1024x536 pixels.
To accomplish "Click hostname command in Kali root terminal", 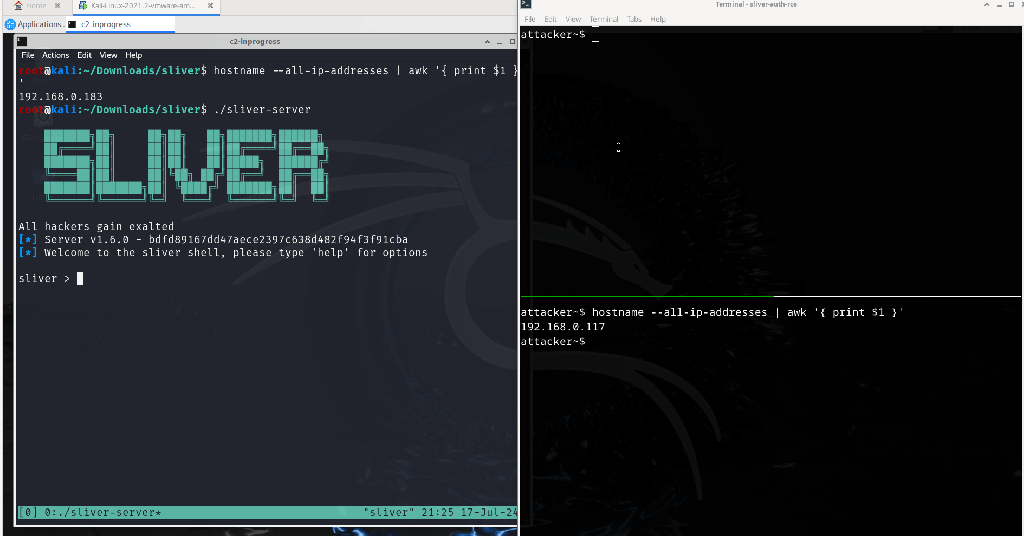I will 366,71.
